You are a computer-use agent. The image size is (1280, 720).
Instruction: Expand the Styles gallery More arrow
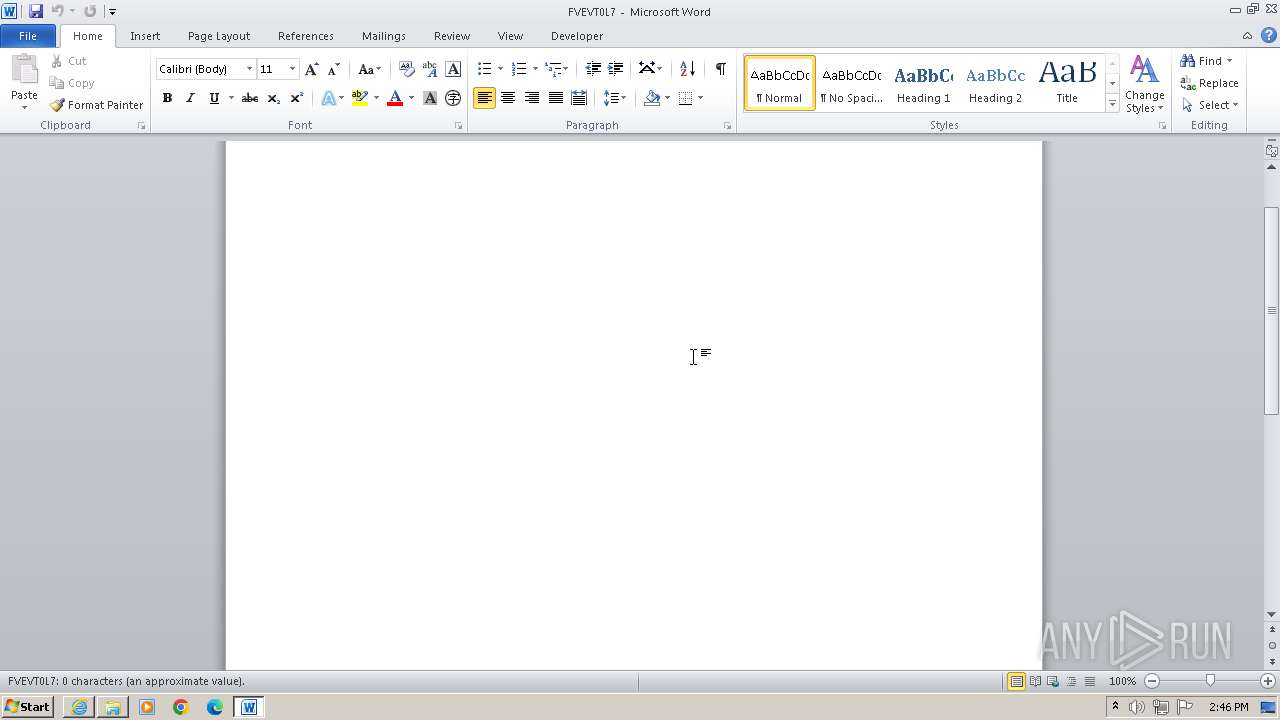[x=1112, y=104]
